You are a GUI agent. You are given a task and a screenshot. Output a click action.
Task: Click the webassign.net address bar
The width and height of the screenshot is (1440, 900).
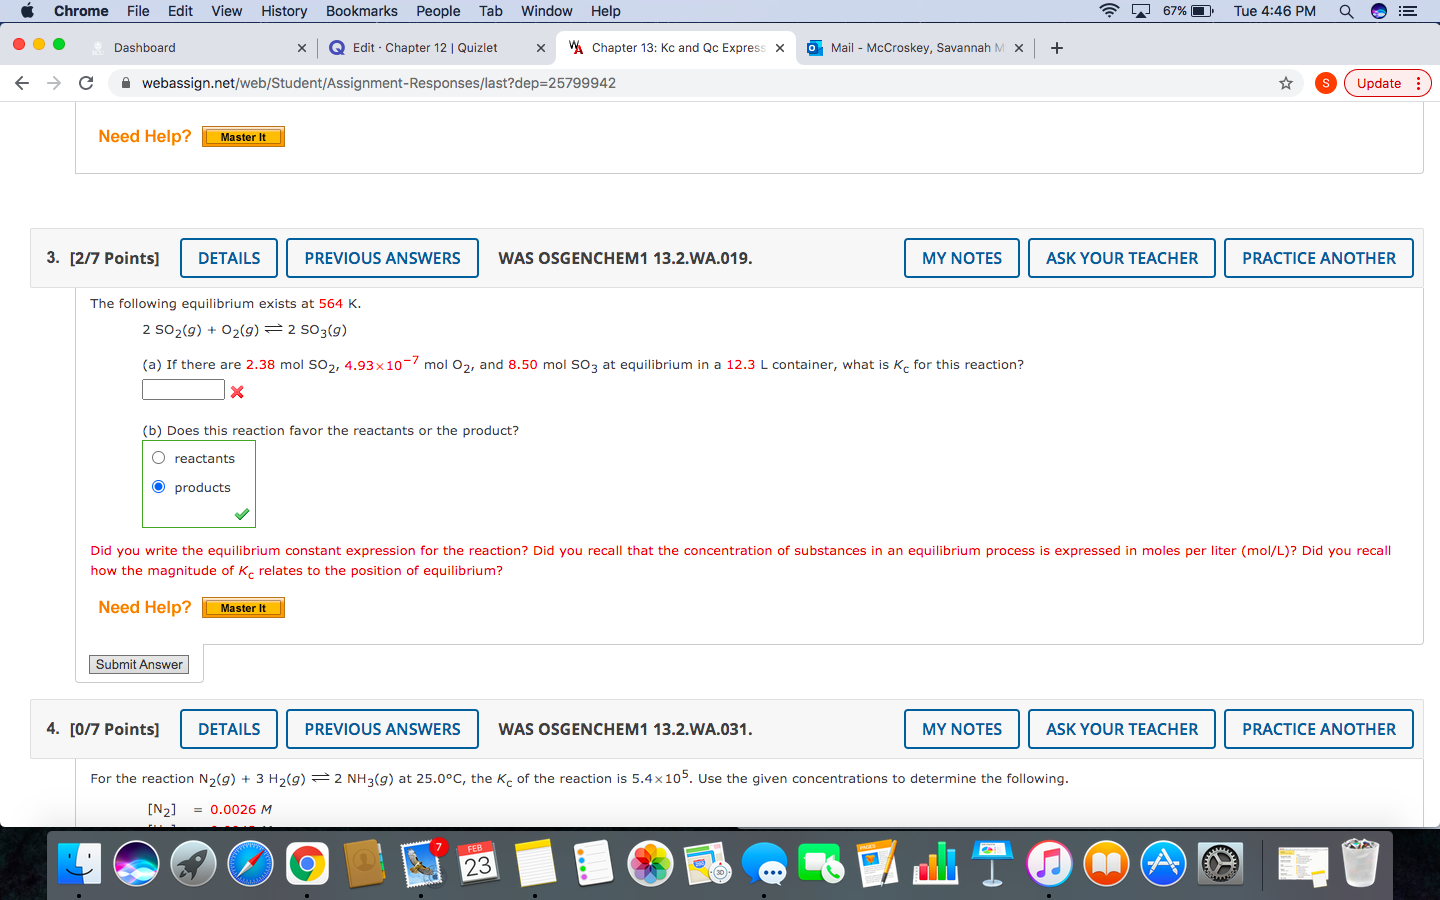pyautogui.click(x=690, y=83)
